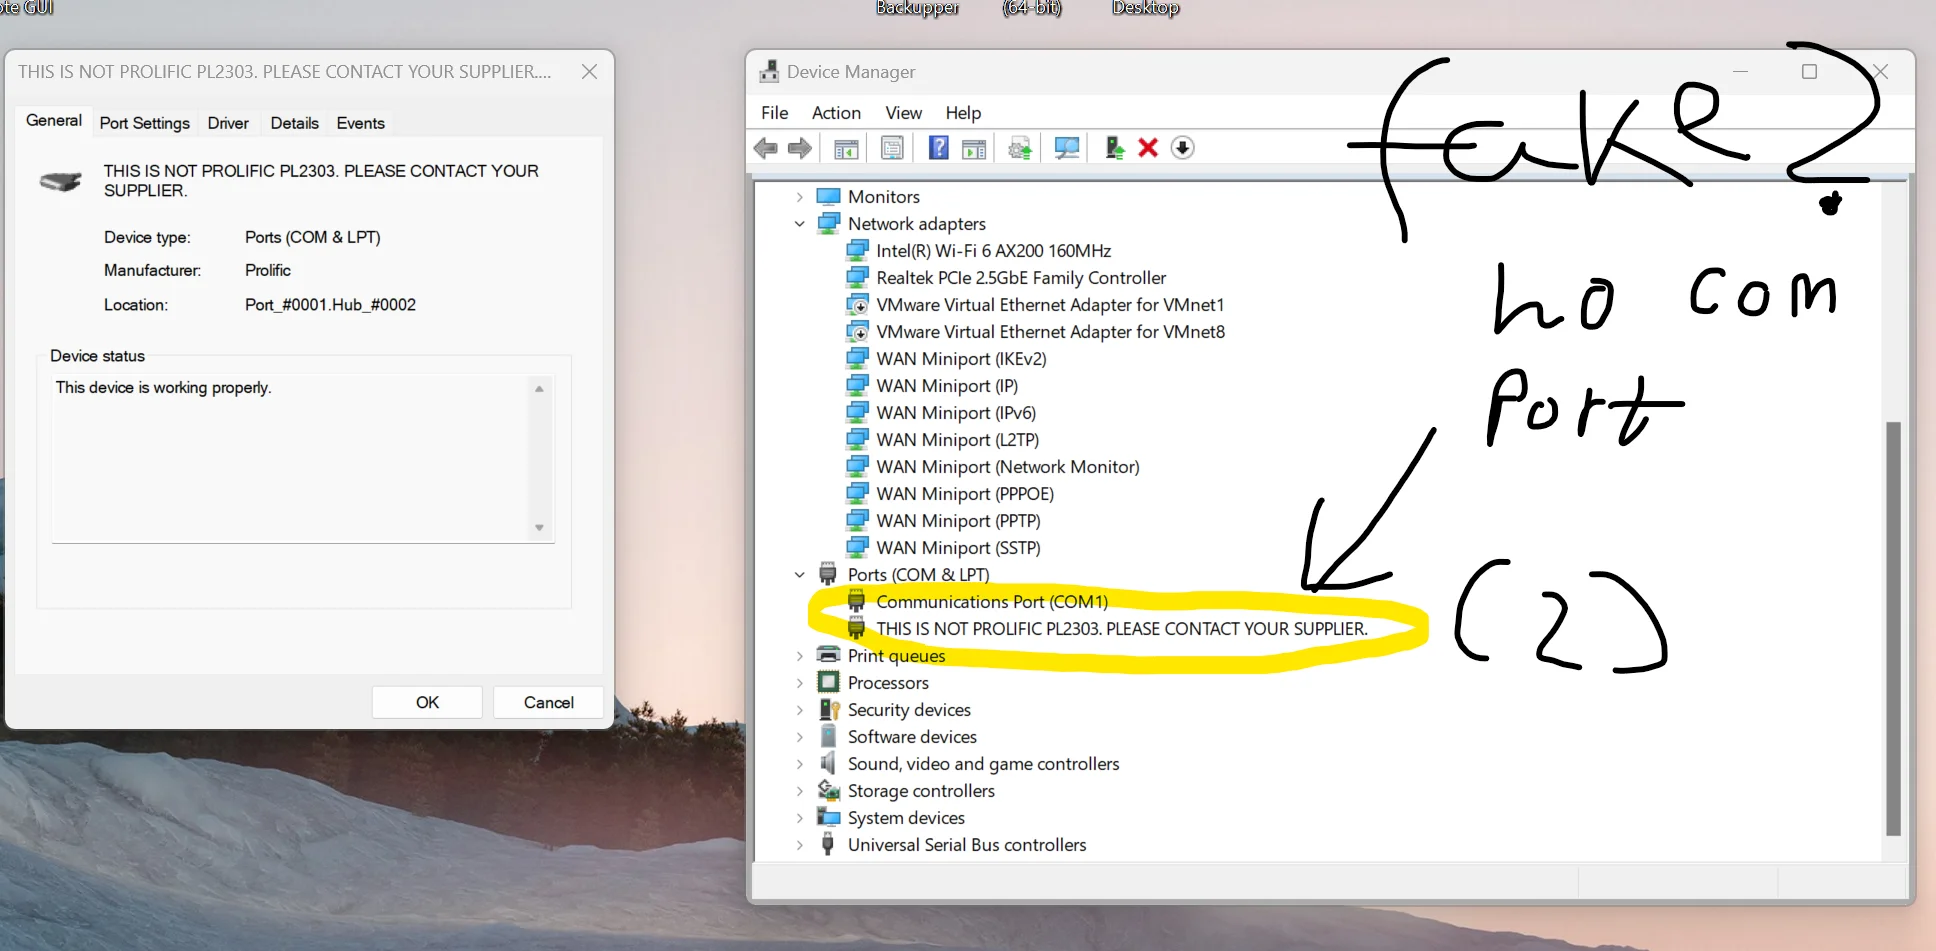Viewport: 1936px width, 951px height.
Task: Click the Device Manager vertical scrollbar
Action: 1892,628
